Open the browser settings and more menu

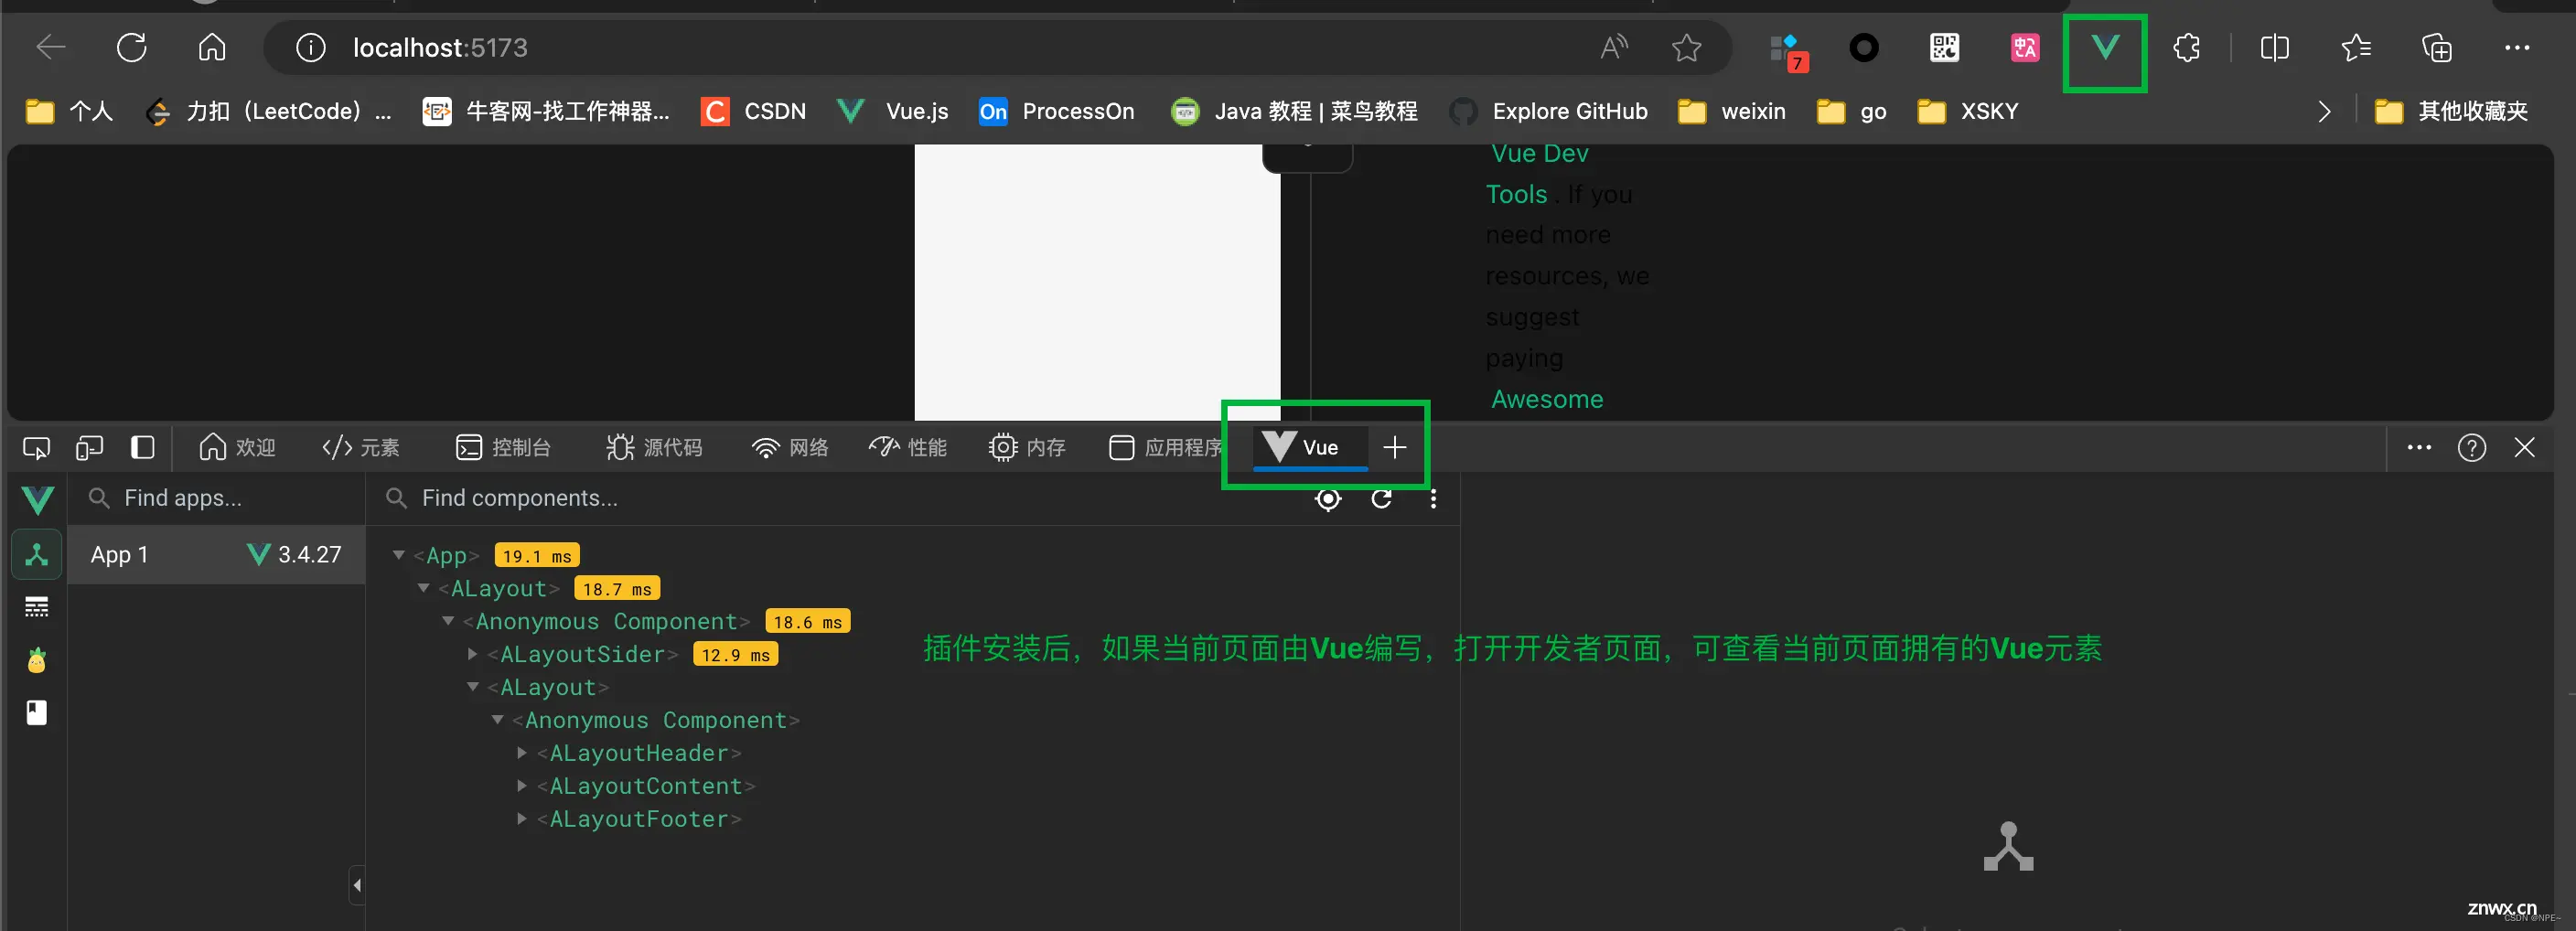click(x=2517, y=47)
